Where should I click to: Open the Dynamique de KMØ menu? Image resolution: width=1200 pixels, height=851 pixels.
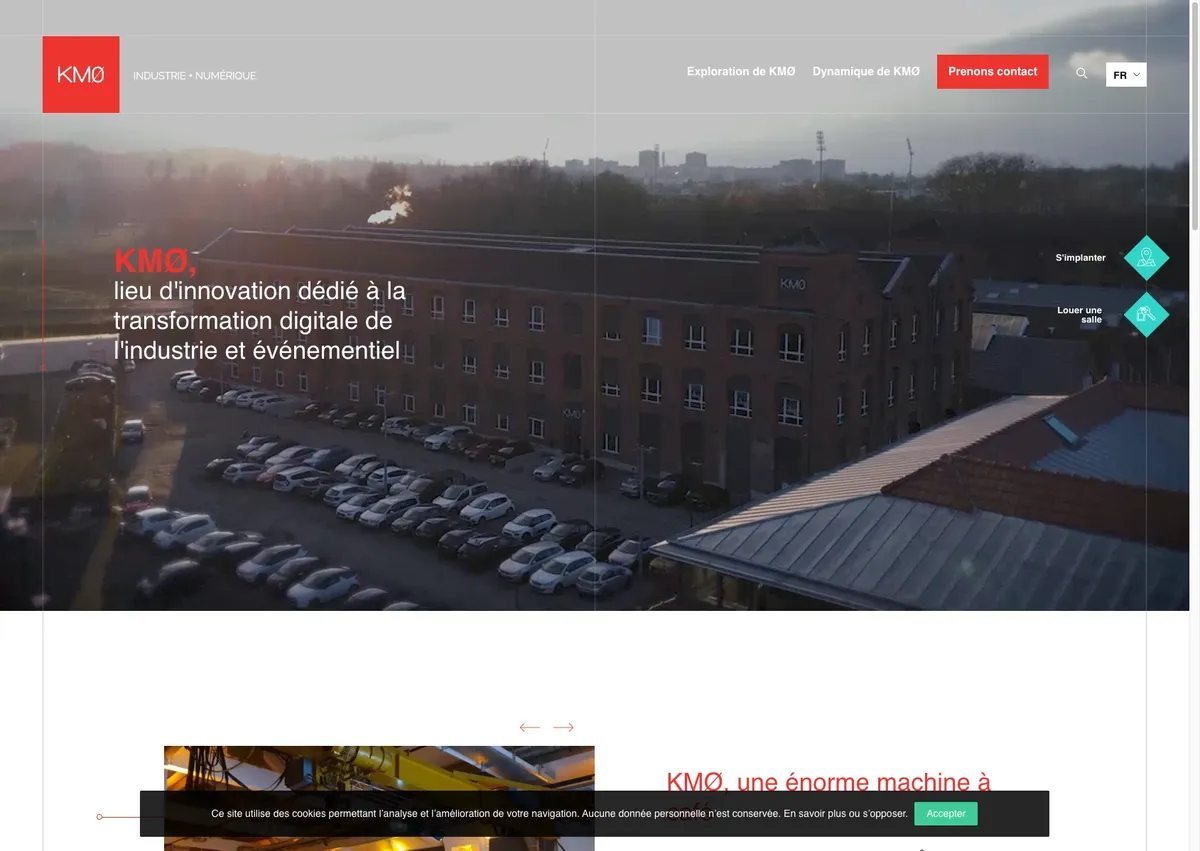pos(866,72)
